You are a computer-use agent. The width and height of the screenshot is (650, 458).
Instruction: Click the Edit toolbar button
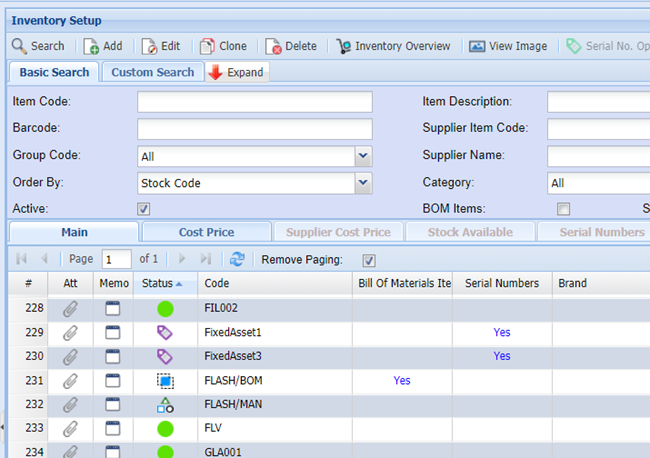tap(160, 46)
